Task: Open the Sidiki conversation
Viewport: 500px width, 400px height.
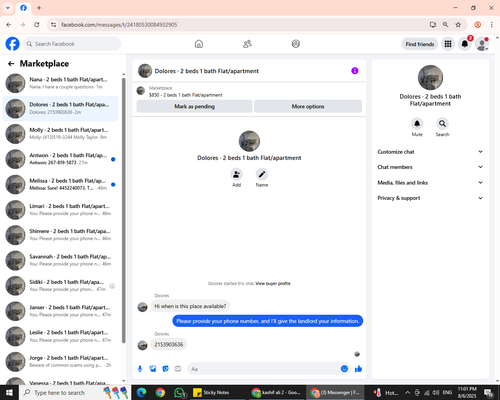Action: (x=60, y=286)
